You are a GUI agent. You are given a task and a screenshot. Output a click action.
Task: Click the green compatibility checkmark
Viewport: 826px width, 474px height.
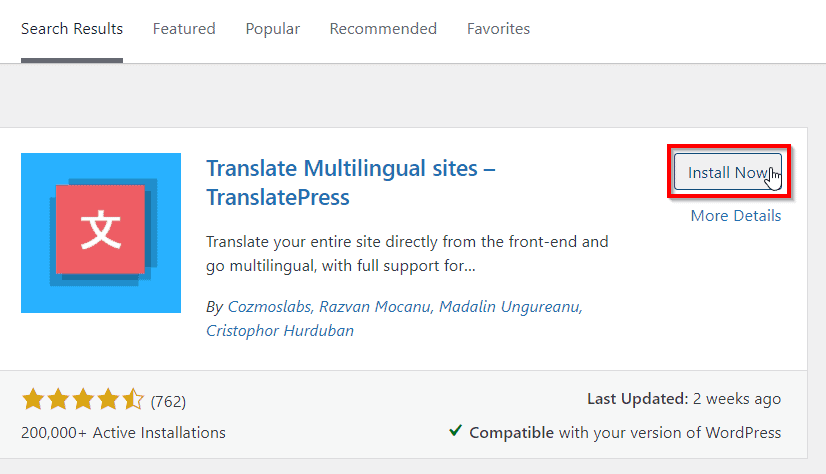pyautogui.click(x=456, y=431)
